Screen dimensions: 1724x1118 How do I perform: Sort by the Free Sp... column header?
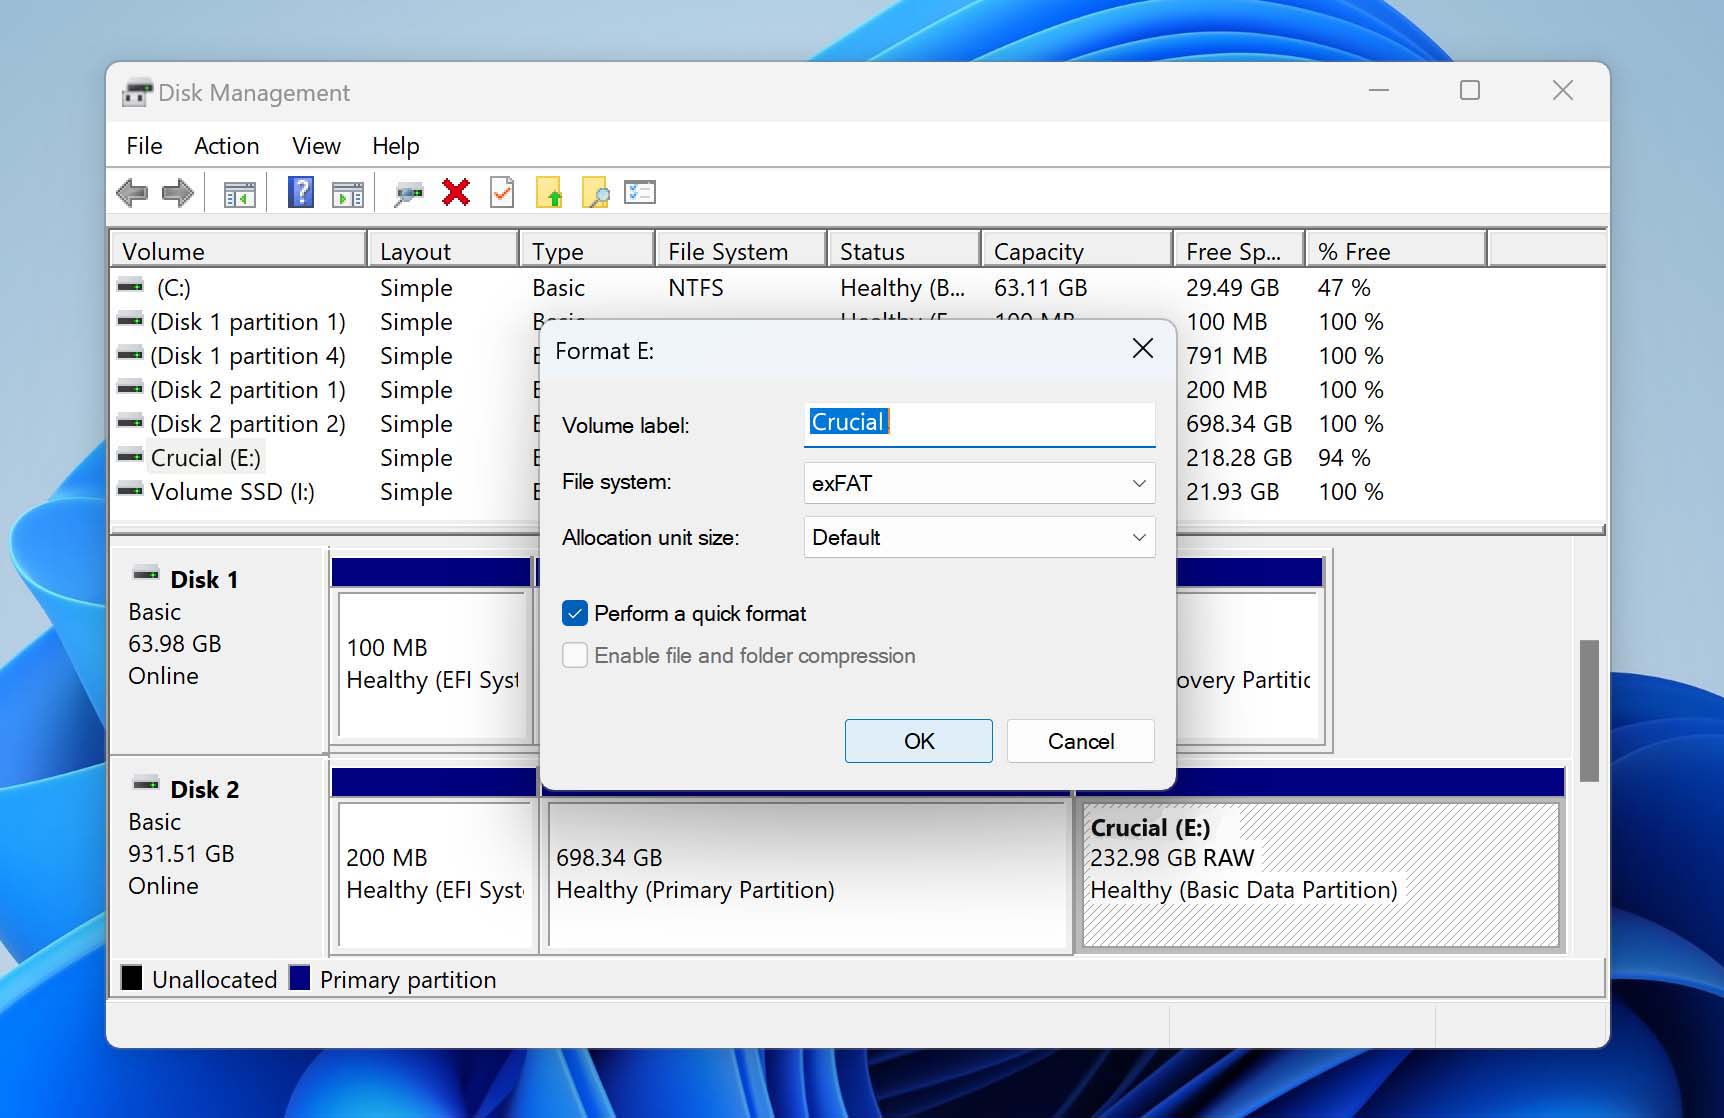1239,251
